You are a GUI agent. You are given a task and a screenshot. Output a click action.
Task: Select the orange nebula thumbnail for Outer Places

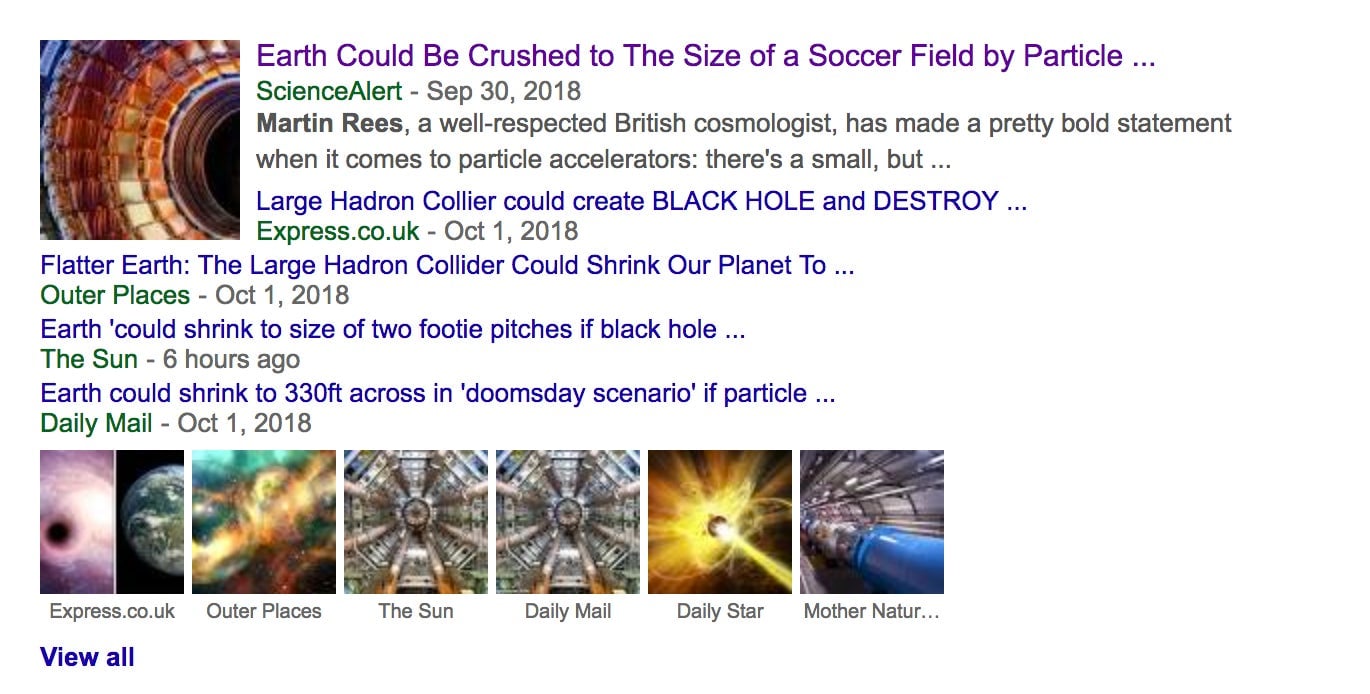click(x=264, y=522)
